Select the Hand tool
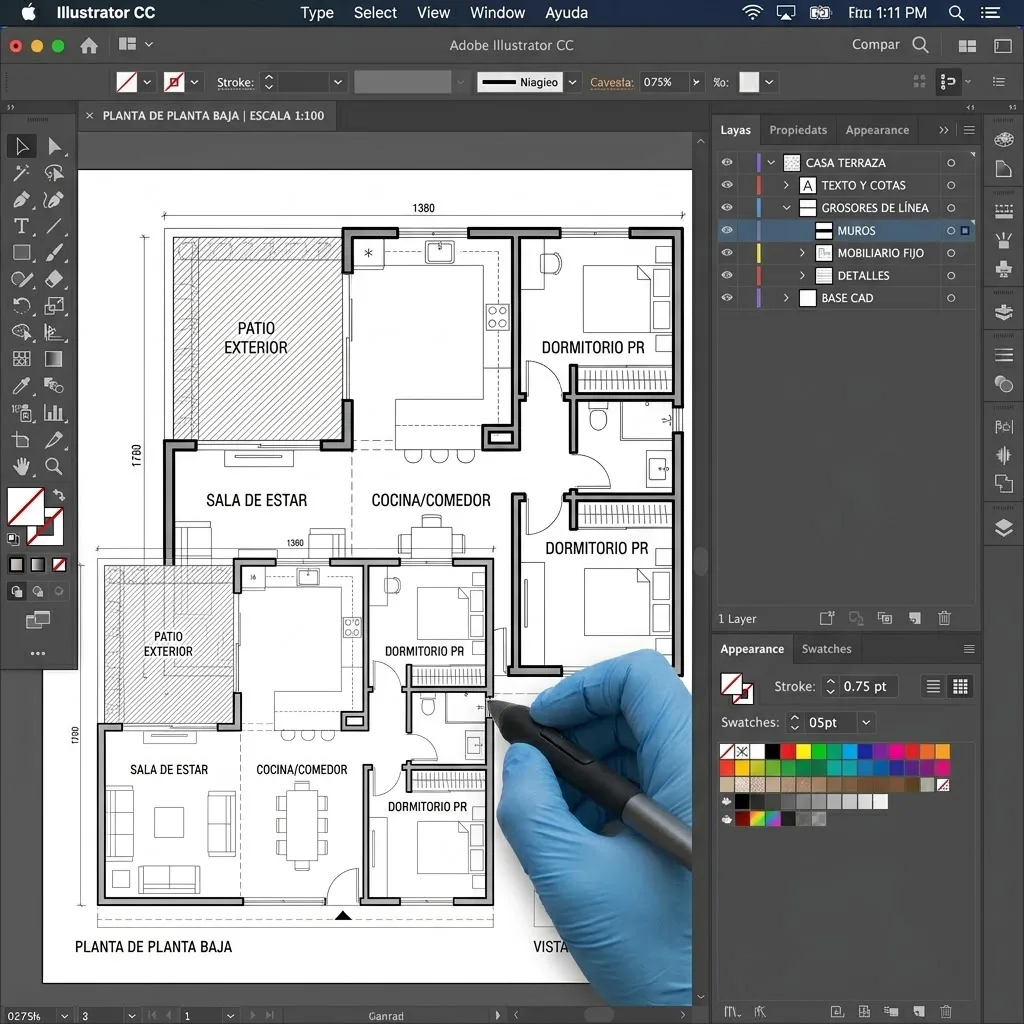This screenshot has height=1024, width=1024. coord(22,467)
